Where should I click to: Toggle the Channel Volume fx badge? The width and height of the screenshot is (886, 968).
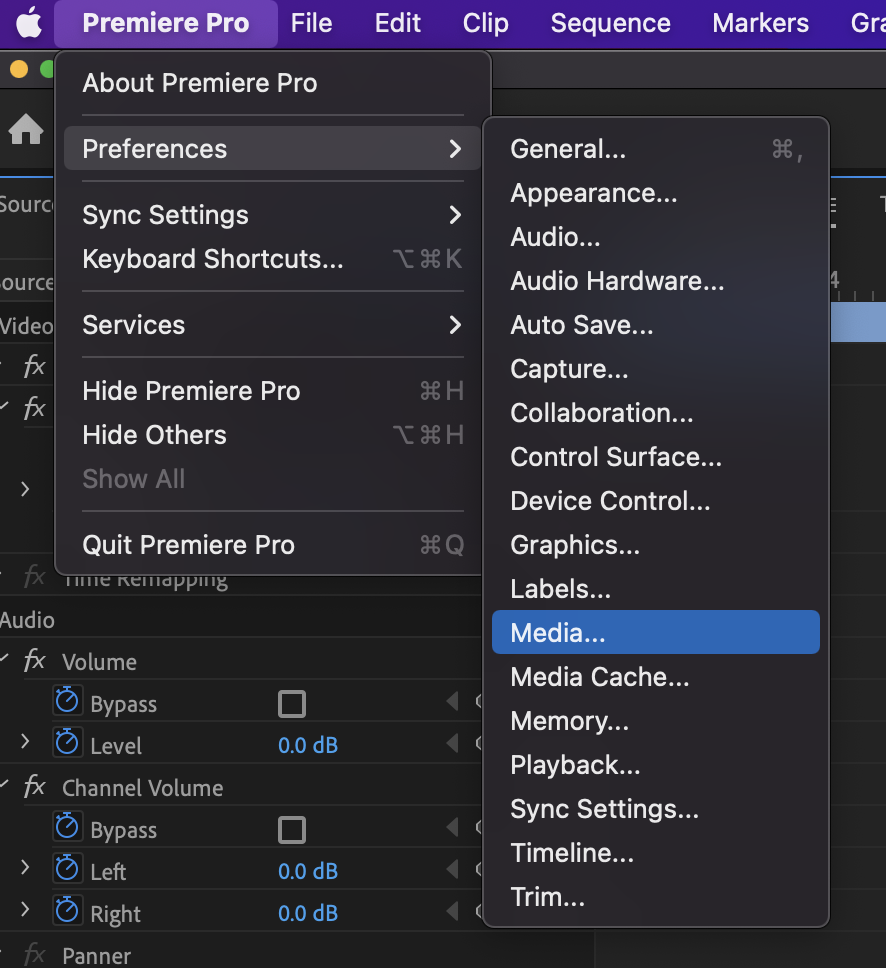point(35,787)
